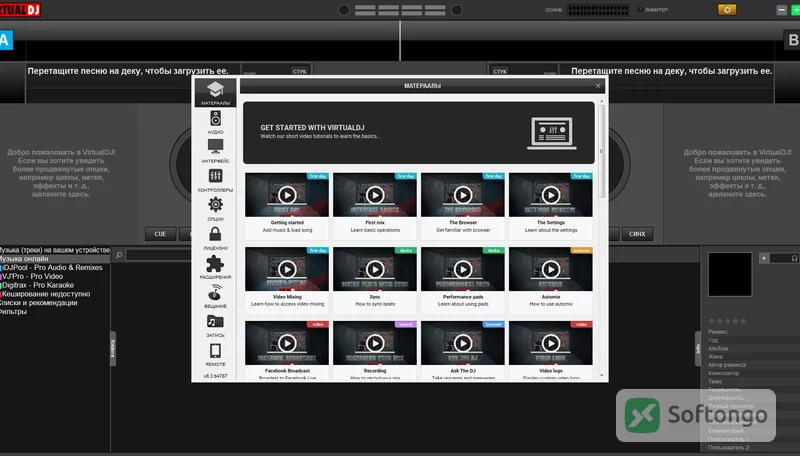The width and height of the screenshot is (800, 456).
Task: Select deck B label
Action: click(x=792, y=40)
